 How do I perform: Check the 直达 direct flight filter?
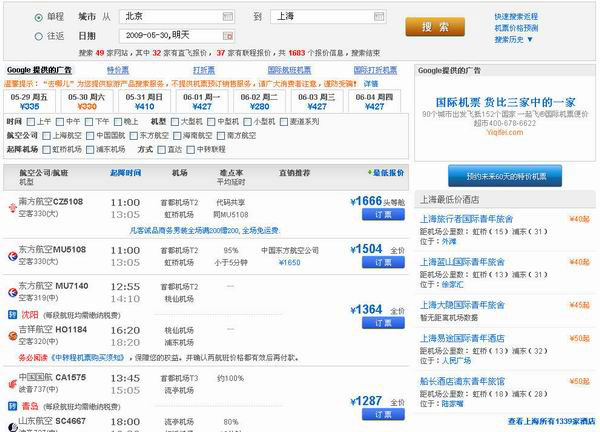pyautogui.click(x=161, y=150)
